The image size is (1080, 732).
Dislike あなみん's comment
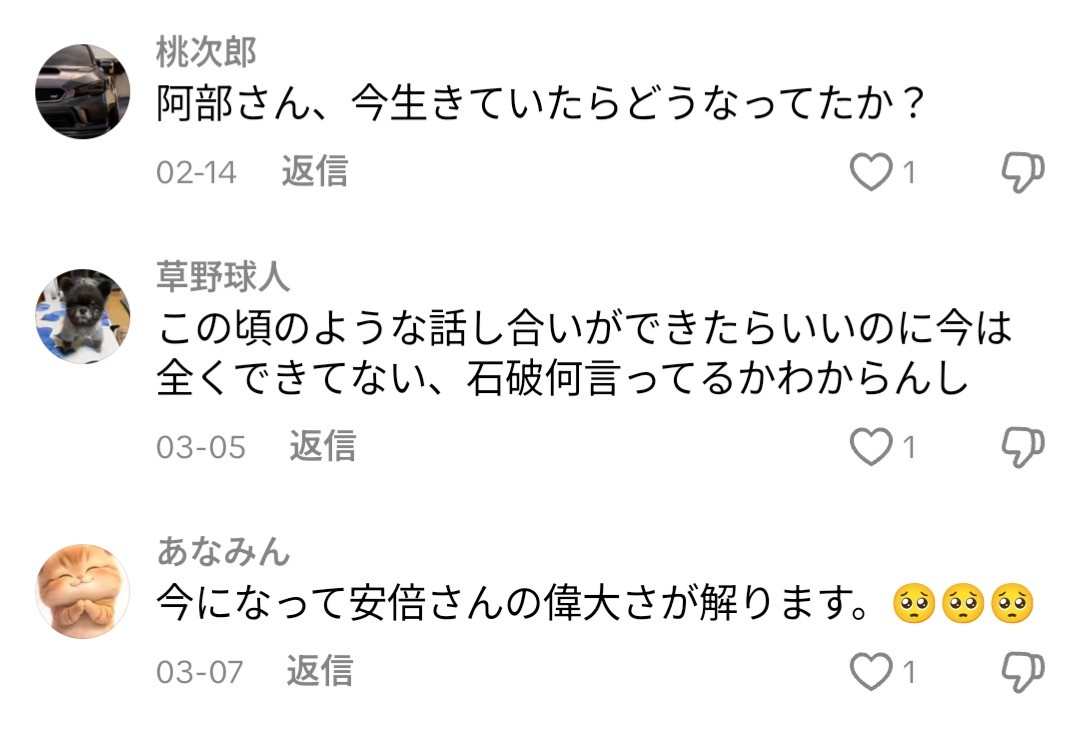pos(1022,672)
